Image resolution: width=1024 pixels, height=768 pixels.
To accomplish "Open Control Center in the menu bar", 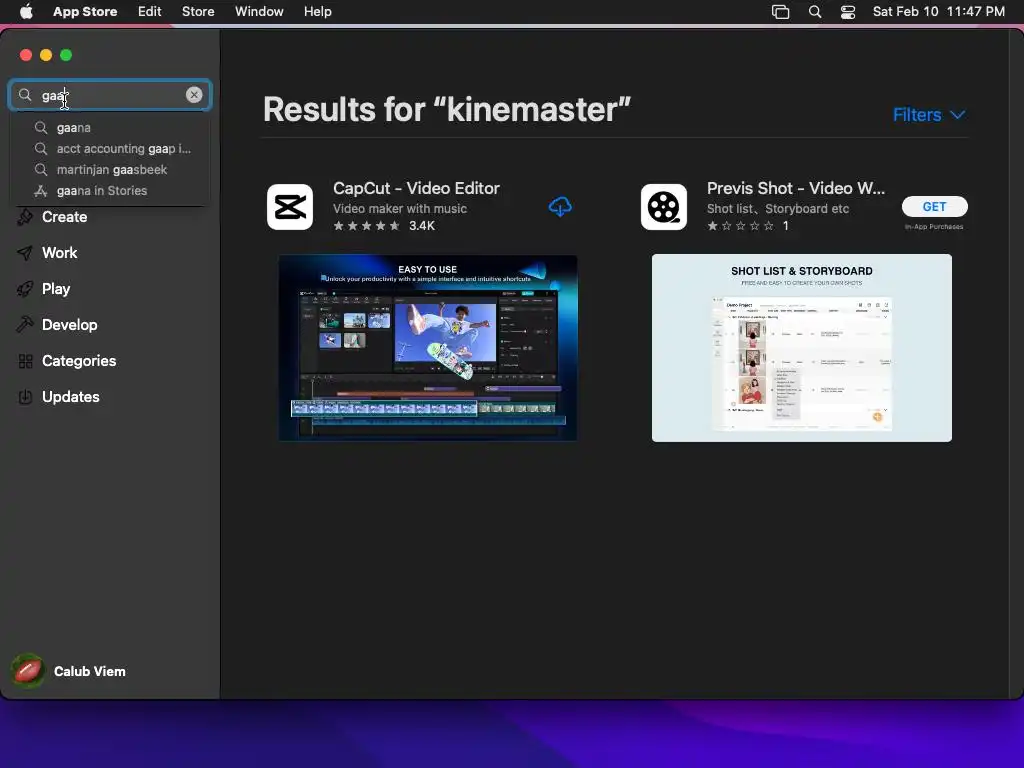I will point(848,12).
